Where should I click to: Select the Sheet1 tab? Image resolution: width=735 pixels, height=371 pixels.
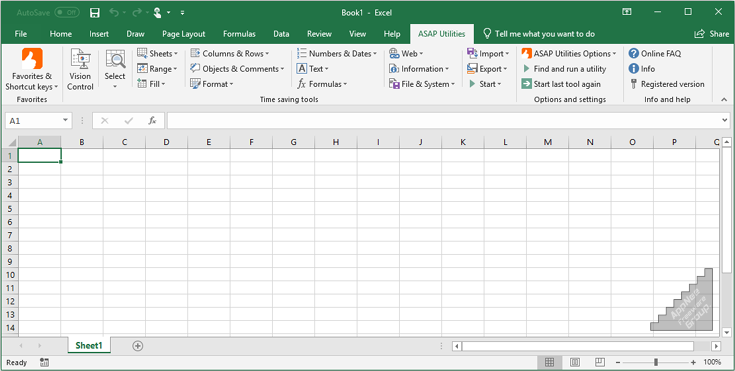coord(89,346)
